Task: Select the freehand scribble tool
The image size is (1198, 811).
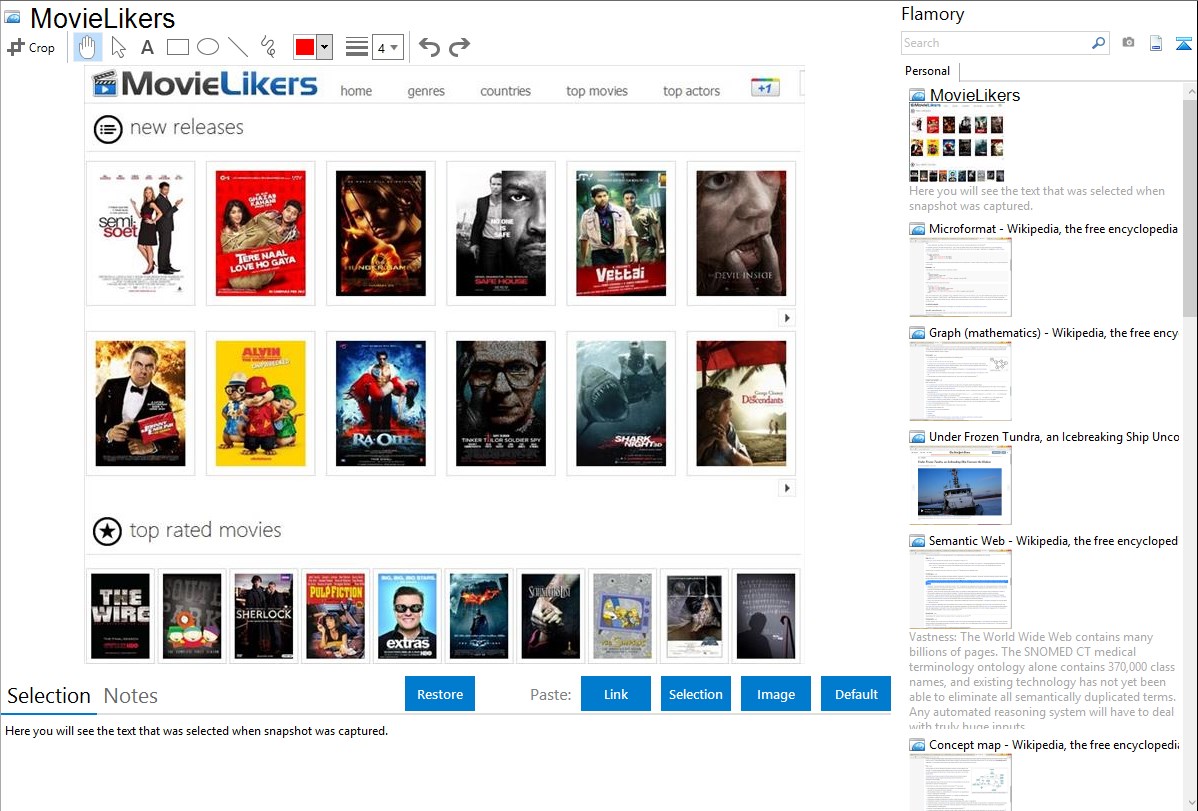Action: pos(268,47)
